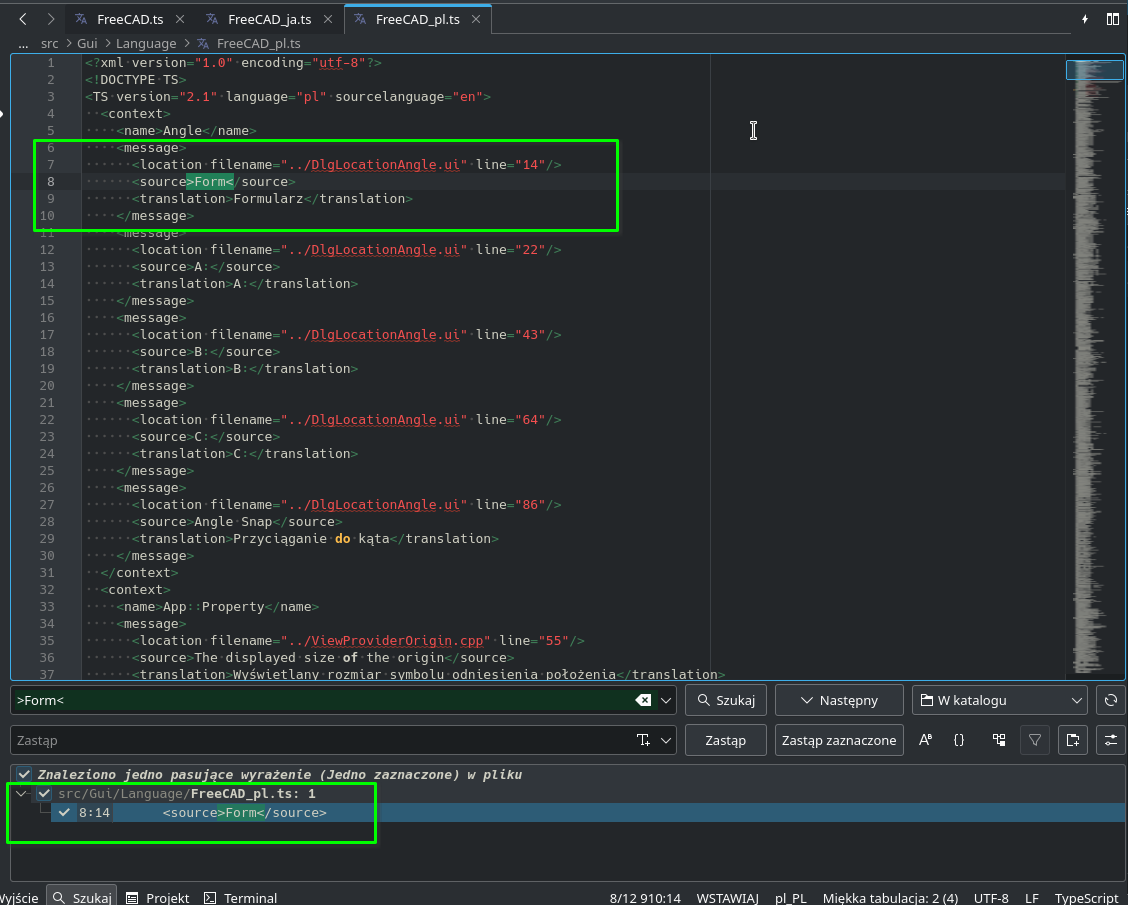This screenshot has width=1128, height=905.
Task: Clear the search field using the X icon
Action: 645,700
